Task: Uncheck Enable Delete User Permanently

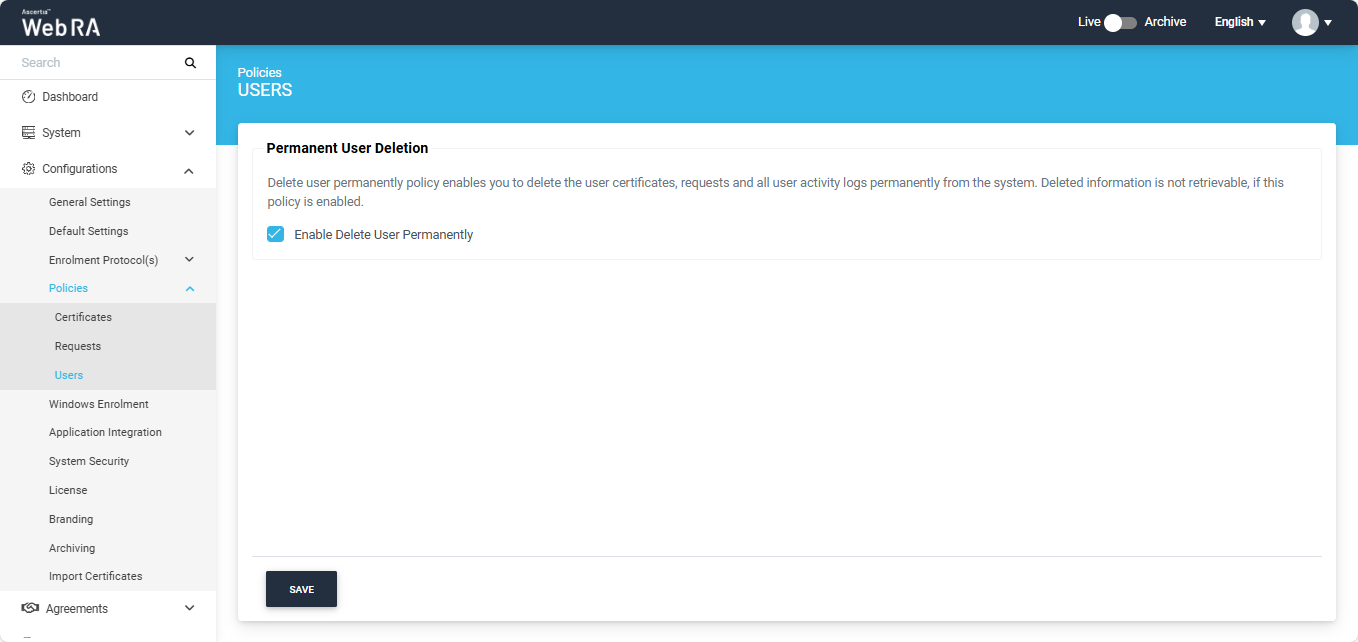Action: 276,234
